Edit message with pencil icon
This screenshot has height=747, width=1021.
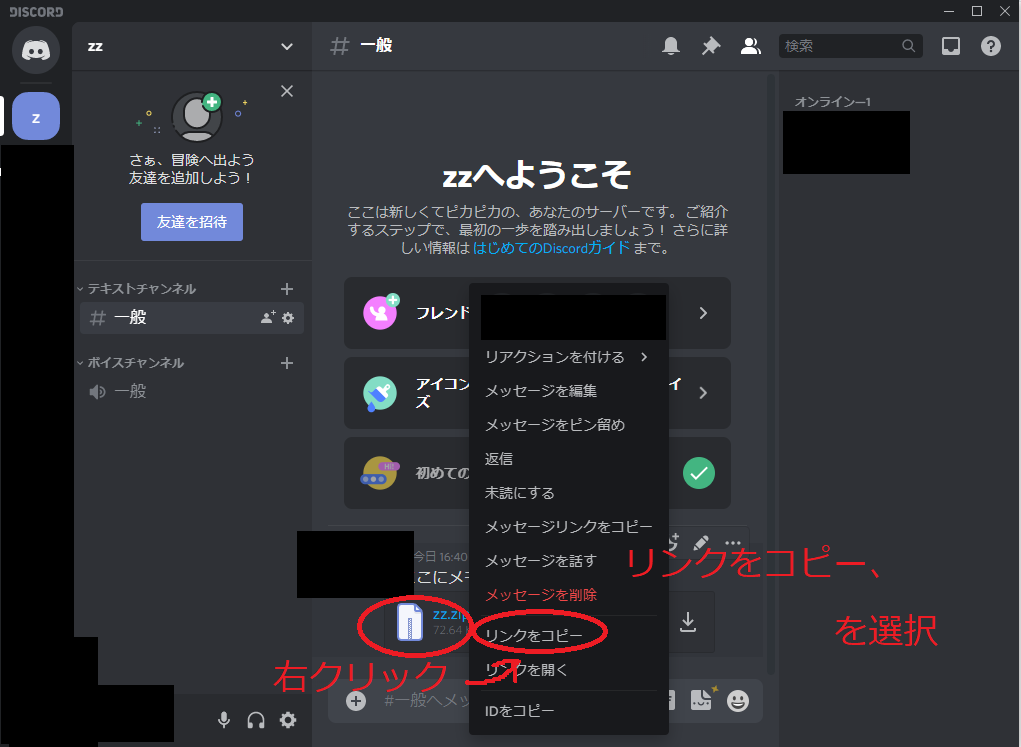[x=701, y=543]
